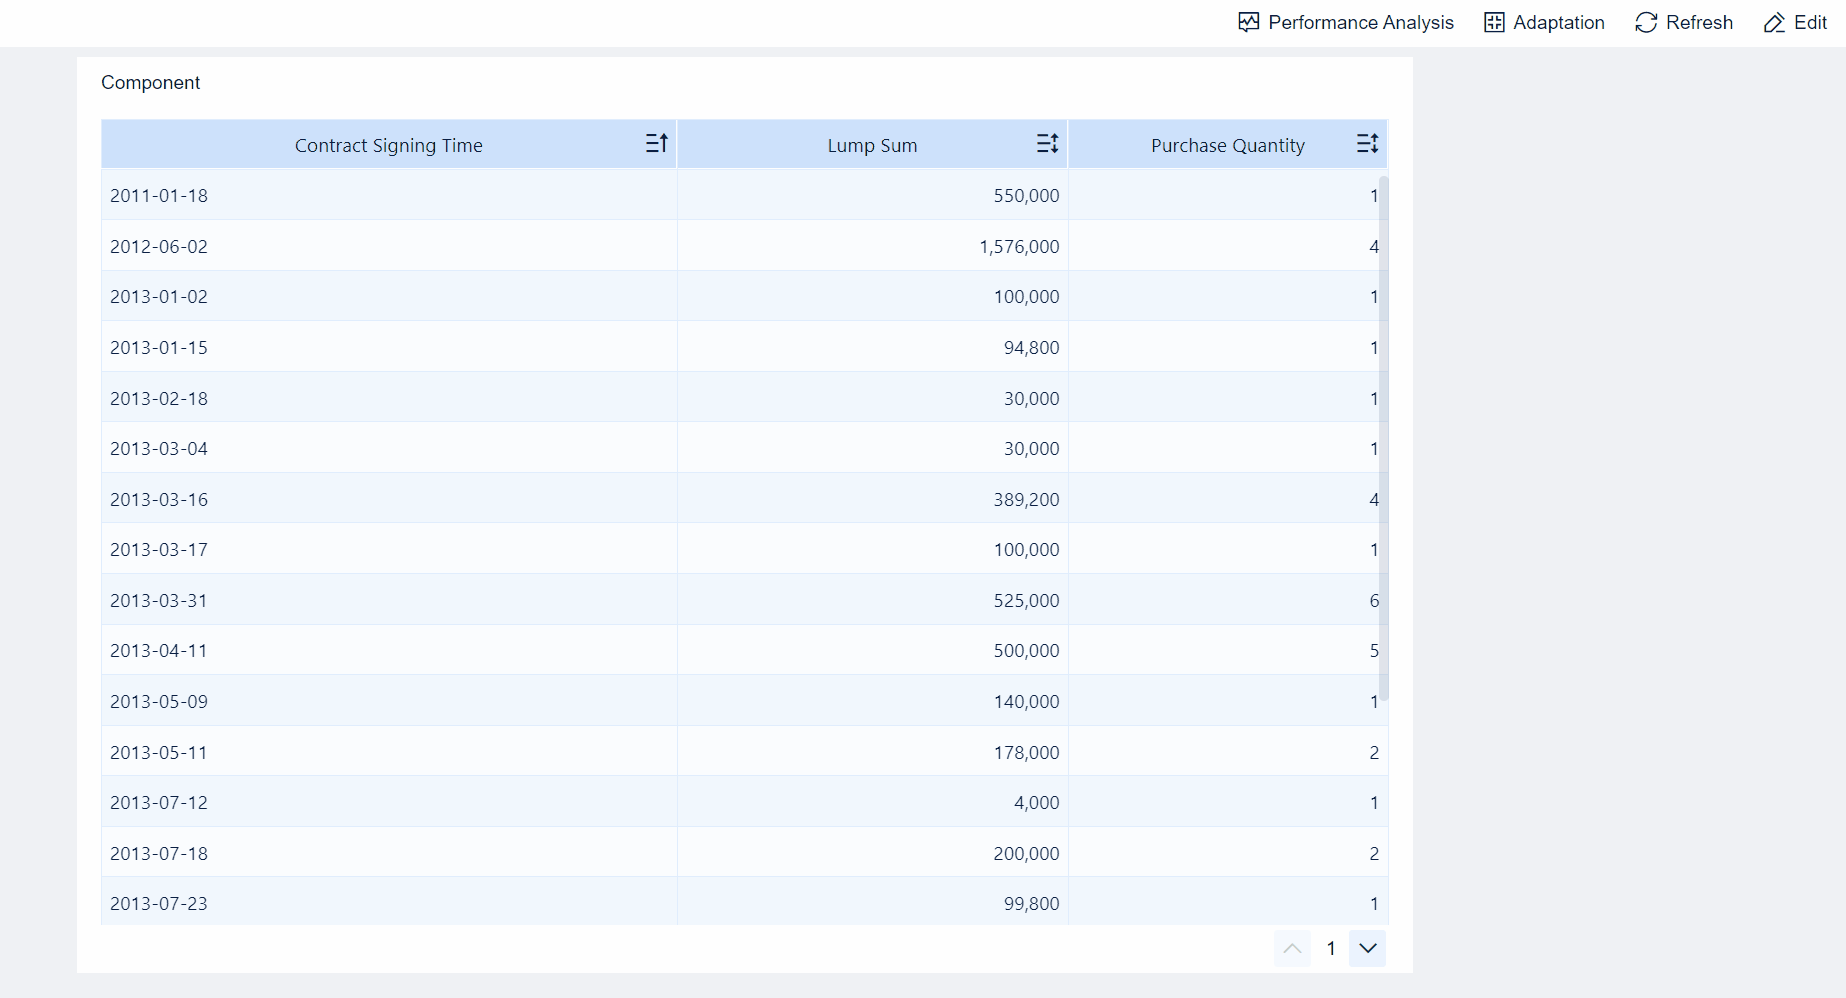Click lump sum value 4,000
Viewport: 1846px width, 998px height.
[1036, 802]
